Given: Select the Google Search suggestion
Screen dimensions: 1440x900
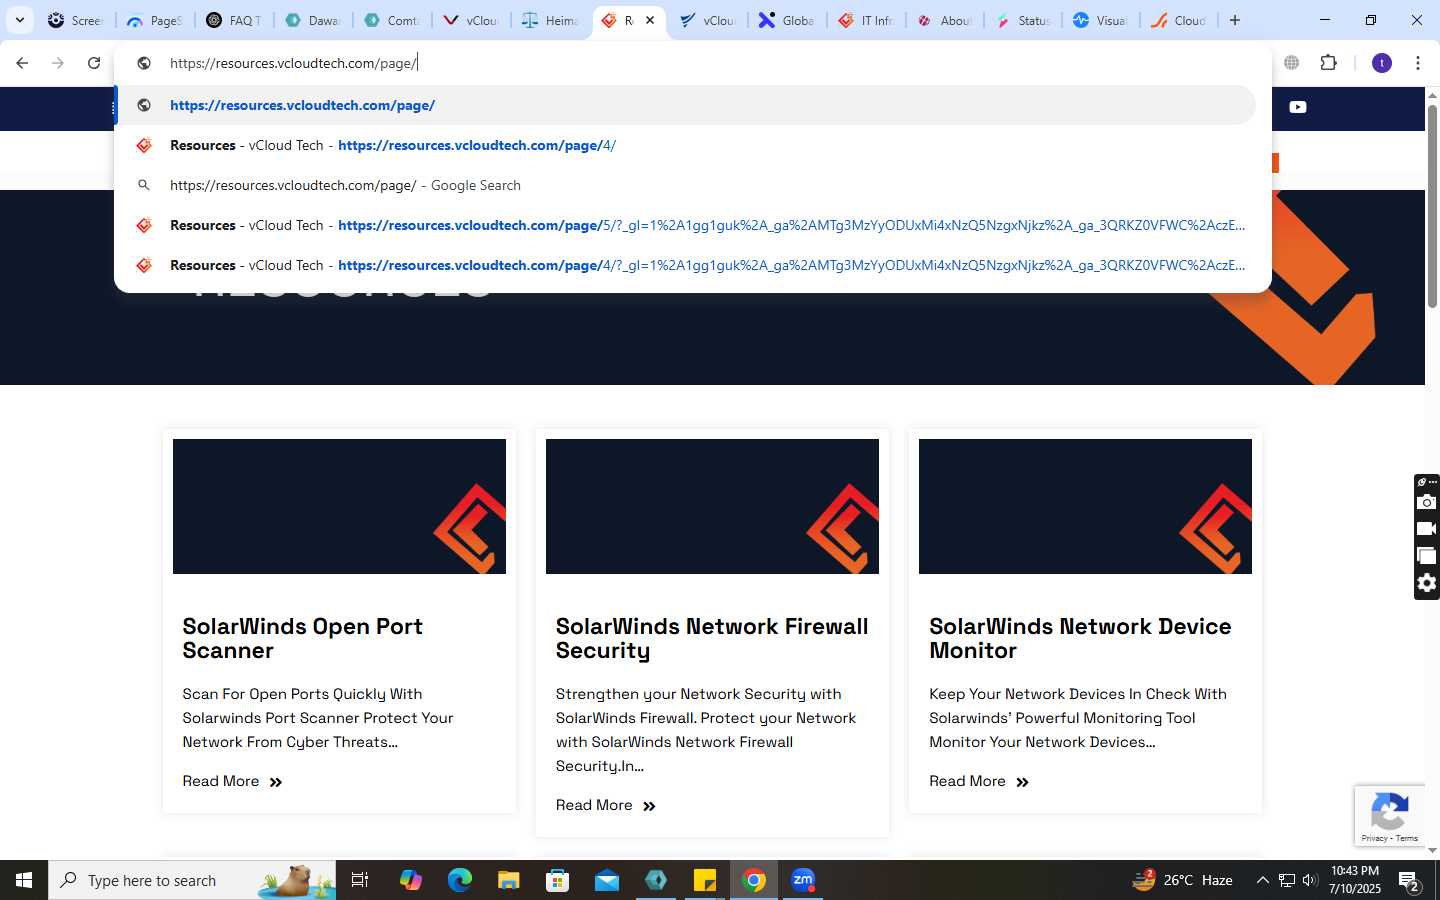Looking at the screenshot, I should tap(686, 185).
